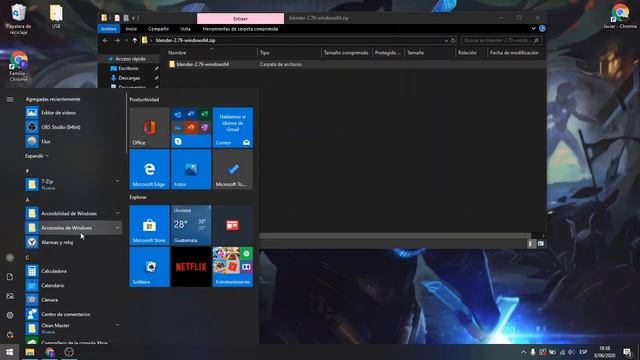This screenshot has height=360, width=640.
Task: Open Calculadora from the app list
Action: tap(73, 271)
